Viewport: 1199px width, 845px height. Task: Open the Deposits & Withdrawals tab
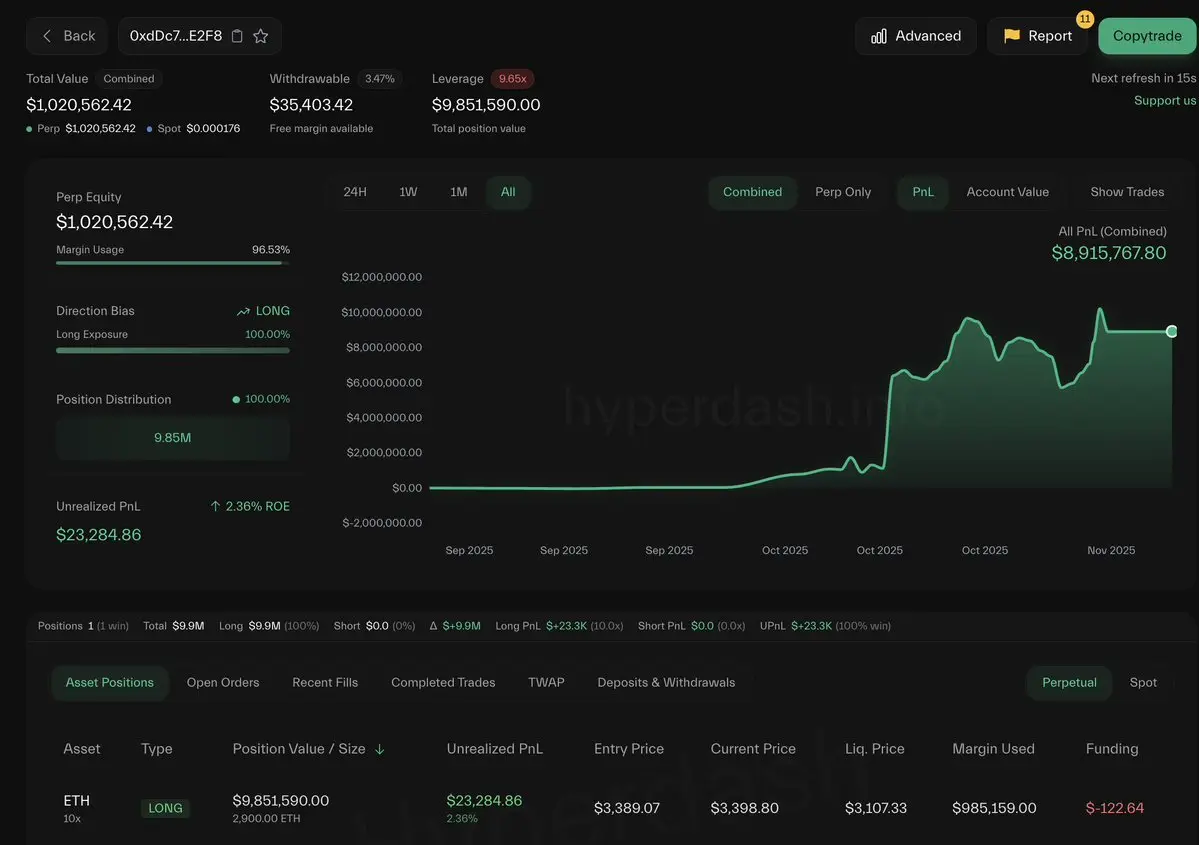tap(666, 682)
